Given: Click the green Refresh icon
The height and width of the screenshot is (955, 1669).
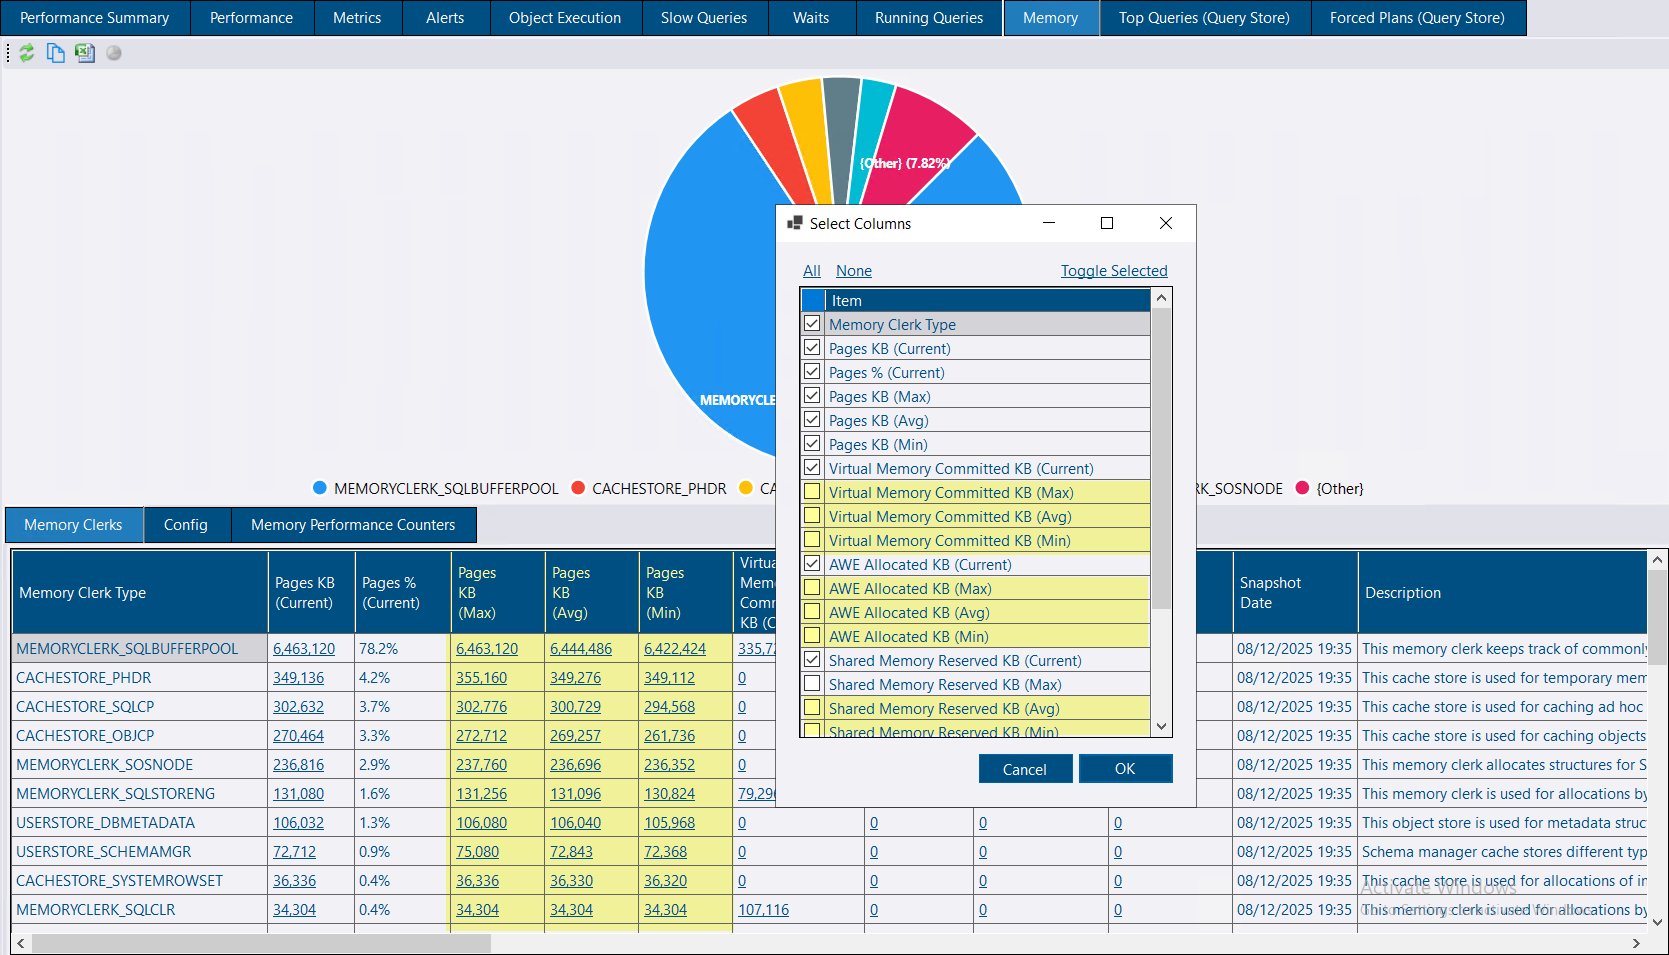Looking at the screenshot, I should 27,53.
